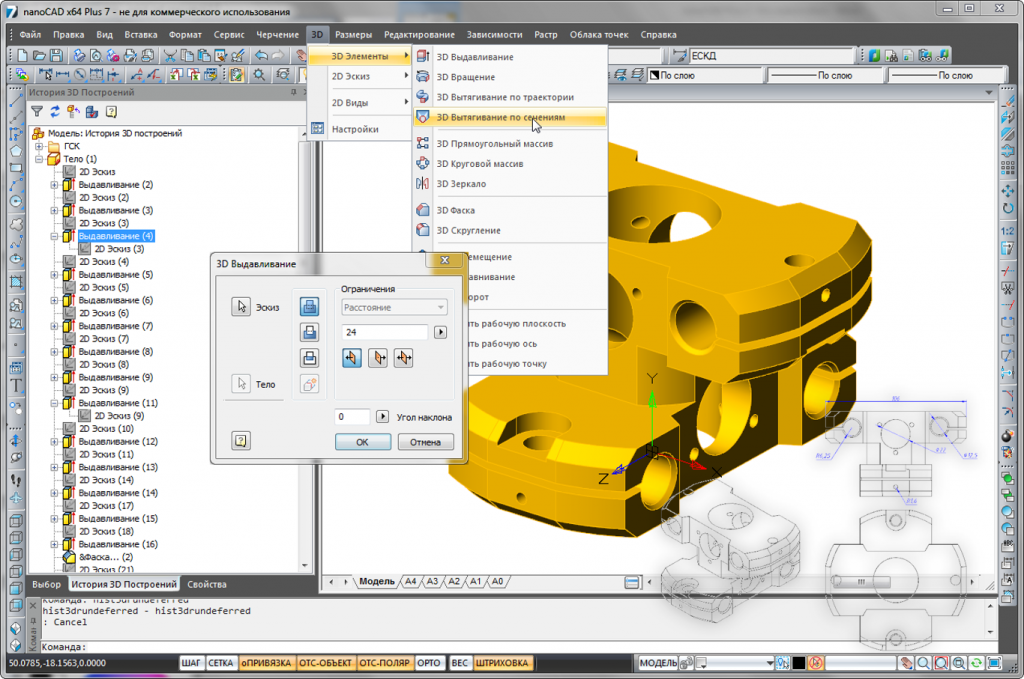Collapse the Тело (1) tree node
The width and height of the screenshot is (1024, 679).
[x=39, y=159]
